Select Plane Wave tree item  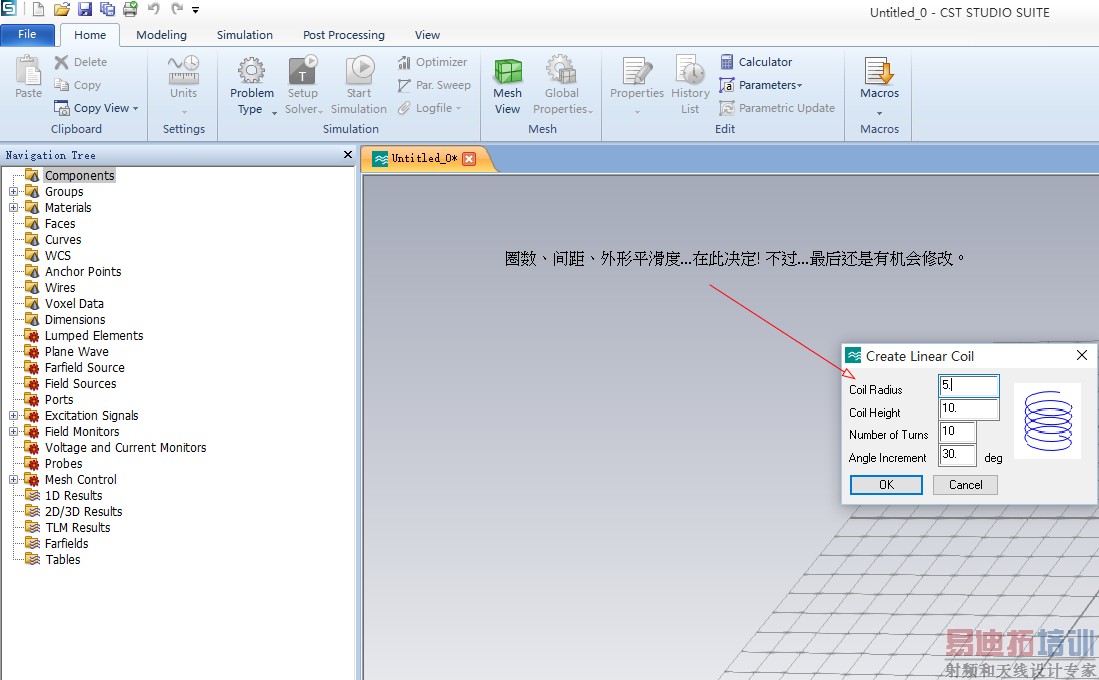click(76, 351)
